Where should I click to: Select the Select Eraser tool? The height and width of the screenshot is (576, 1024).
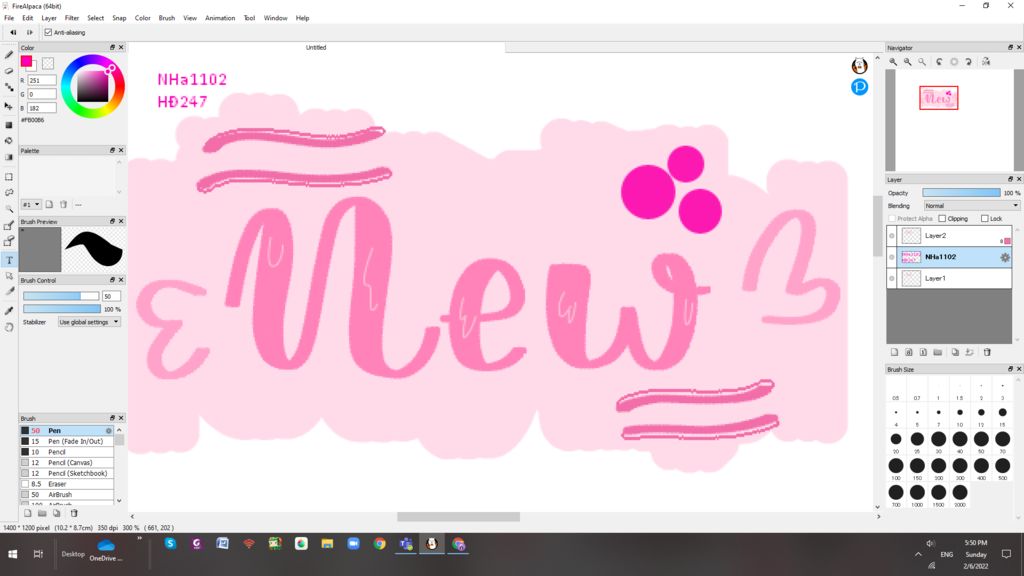(x=9, y=242)
